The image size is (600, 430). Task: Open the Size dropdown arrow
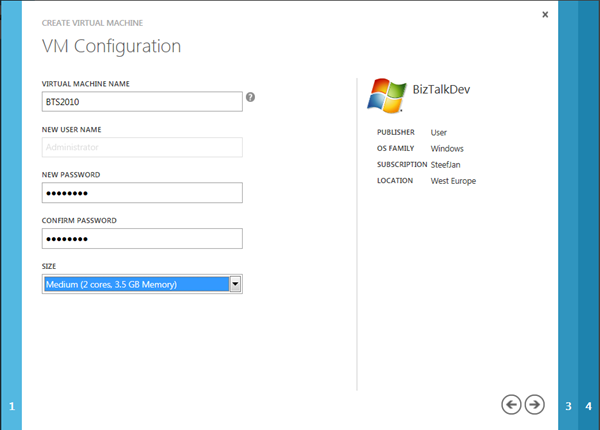point(236,285)
